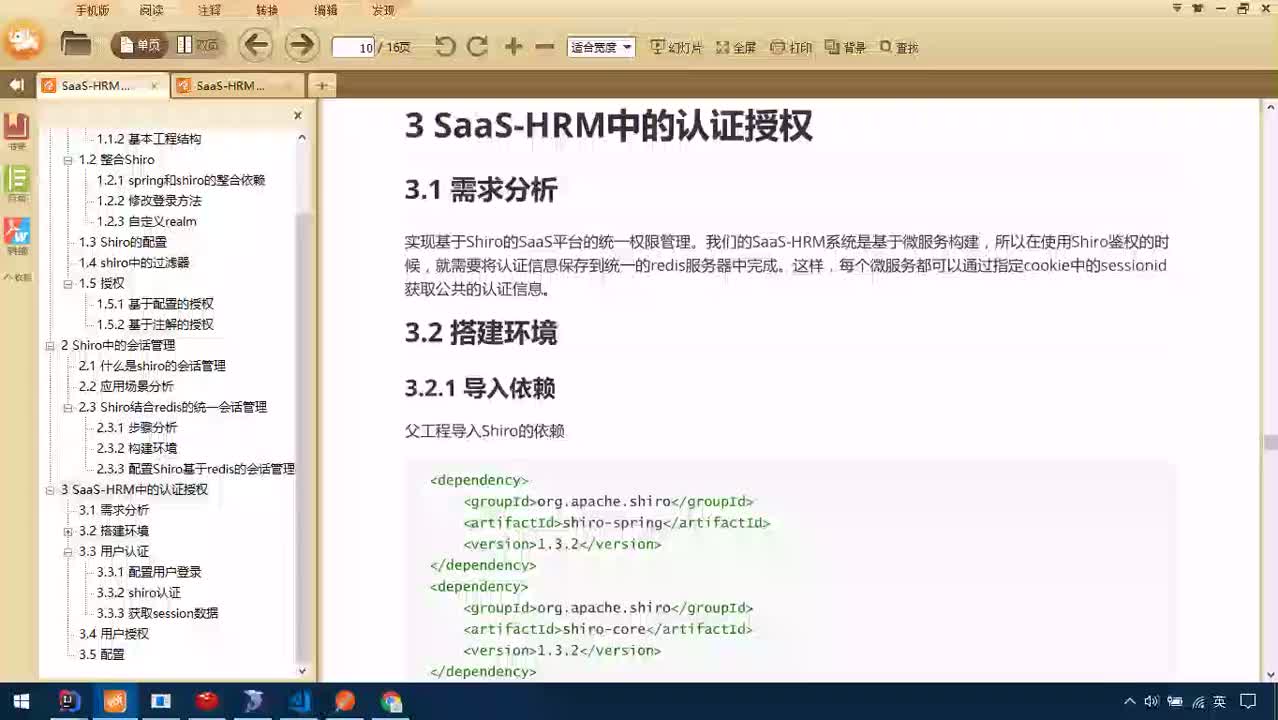Image resolution: width=1278 pixels, height=720 pixels.
Task: Jump to 1.5.1 基于配置的授权
Action: pos(155,304)
